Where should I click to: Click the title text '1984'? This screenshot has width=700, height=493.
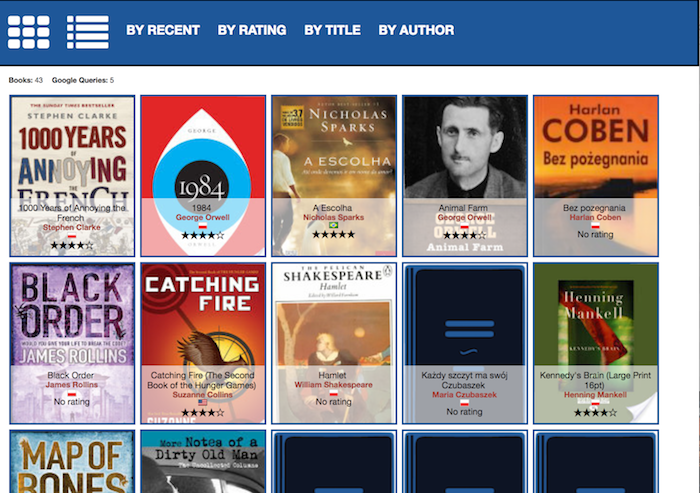(202, 208)
